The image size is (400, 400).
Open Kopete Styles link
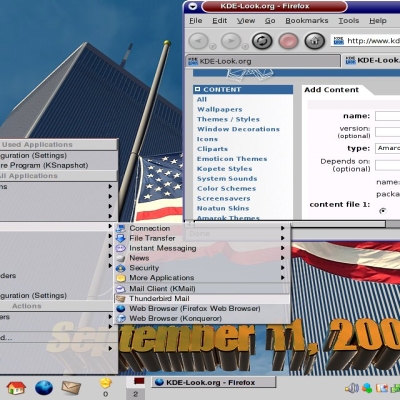coord(225,169)
